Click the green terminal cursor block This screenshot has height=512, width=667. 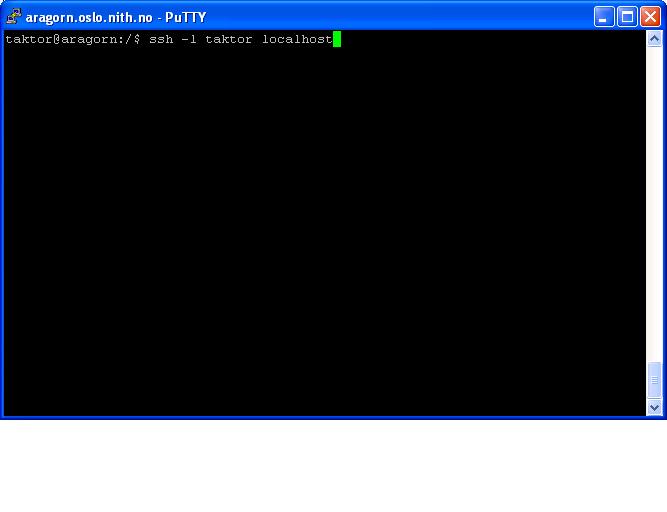tap(337, 39)
